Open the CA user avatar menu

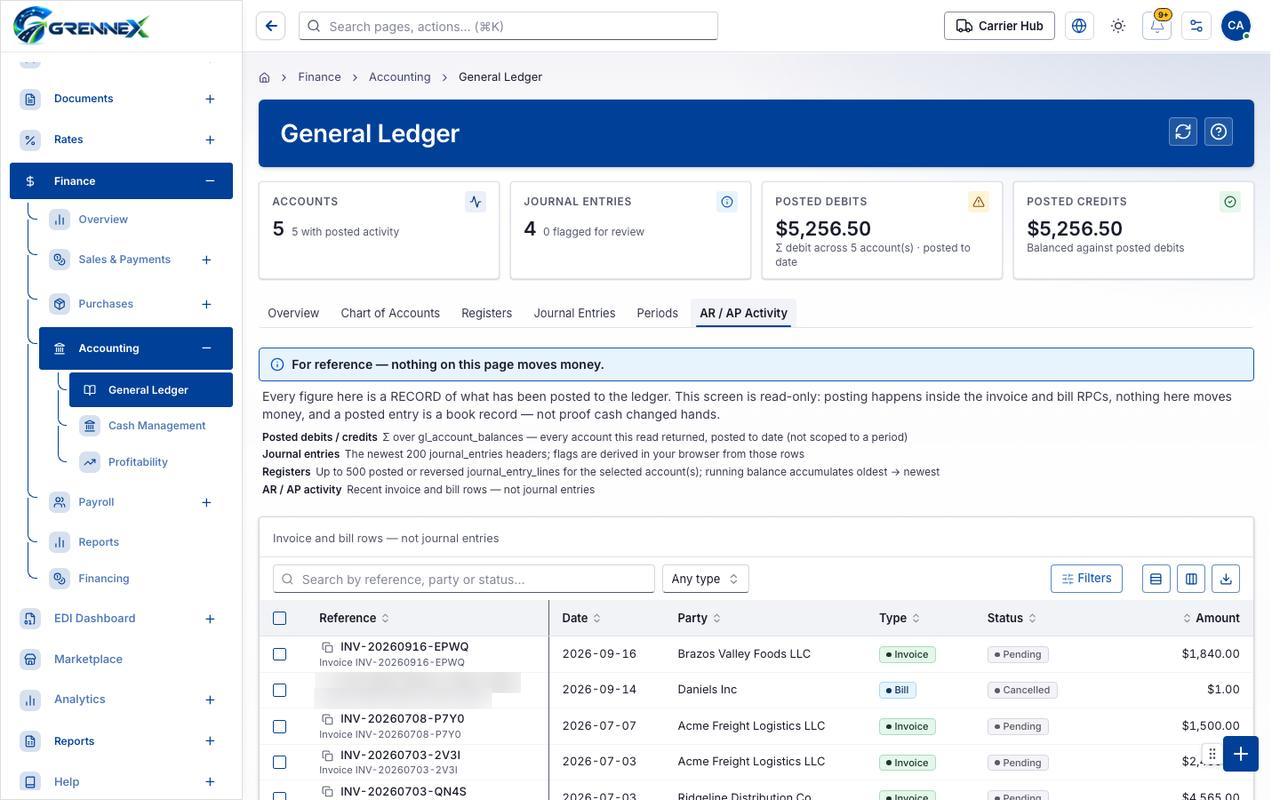click(1236, 26)
